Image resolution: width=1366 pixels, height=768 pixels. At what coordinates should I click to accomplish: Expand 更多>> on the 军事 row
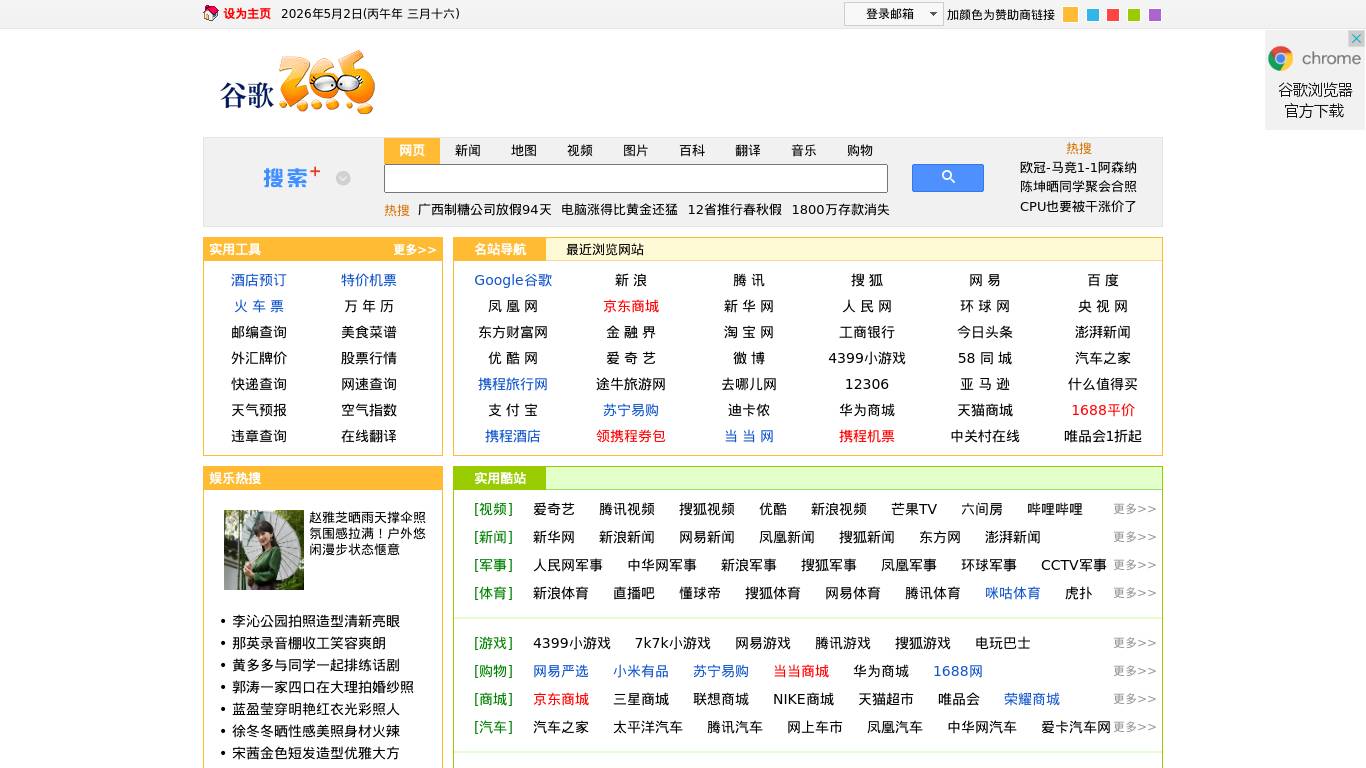coord(1134,565)
